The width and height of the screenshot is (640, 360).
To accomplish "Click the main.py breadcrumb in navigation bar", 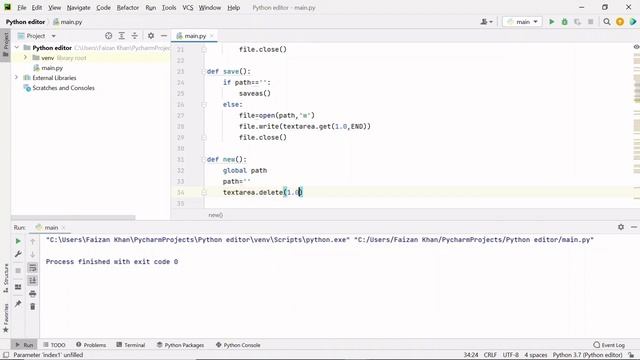I will 68,22.
